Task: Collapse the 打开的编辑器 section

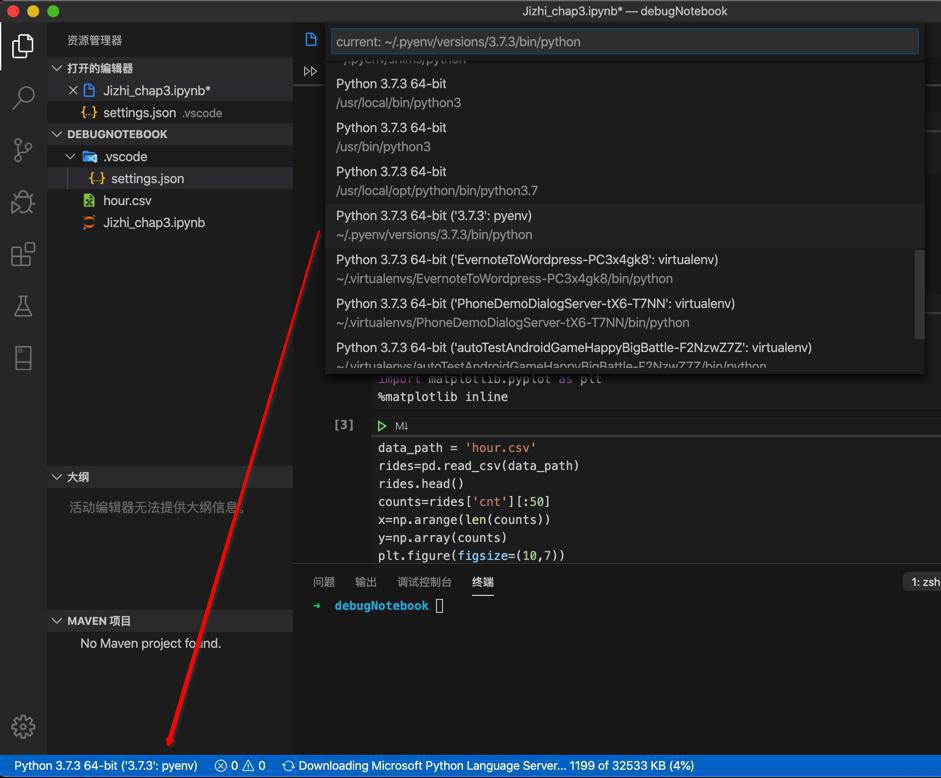Action: pyautogui.click(x=57, y=68)
